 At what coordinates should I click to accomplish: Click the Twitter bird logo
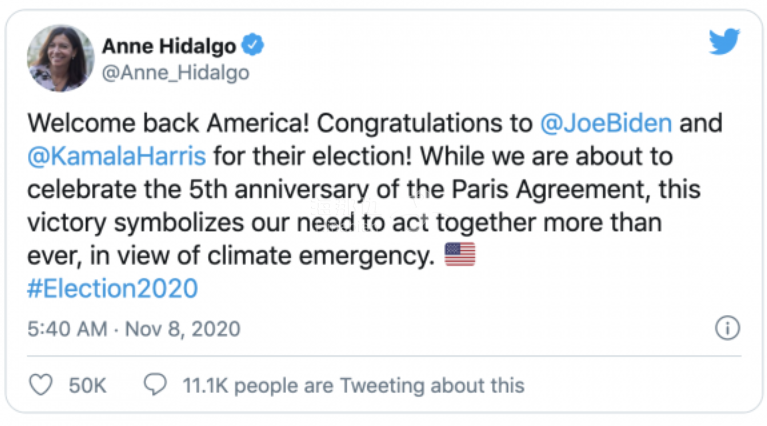[x=724, y=42]
